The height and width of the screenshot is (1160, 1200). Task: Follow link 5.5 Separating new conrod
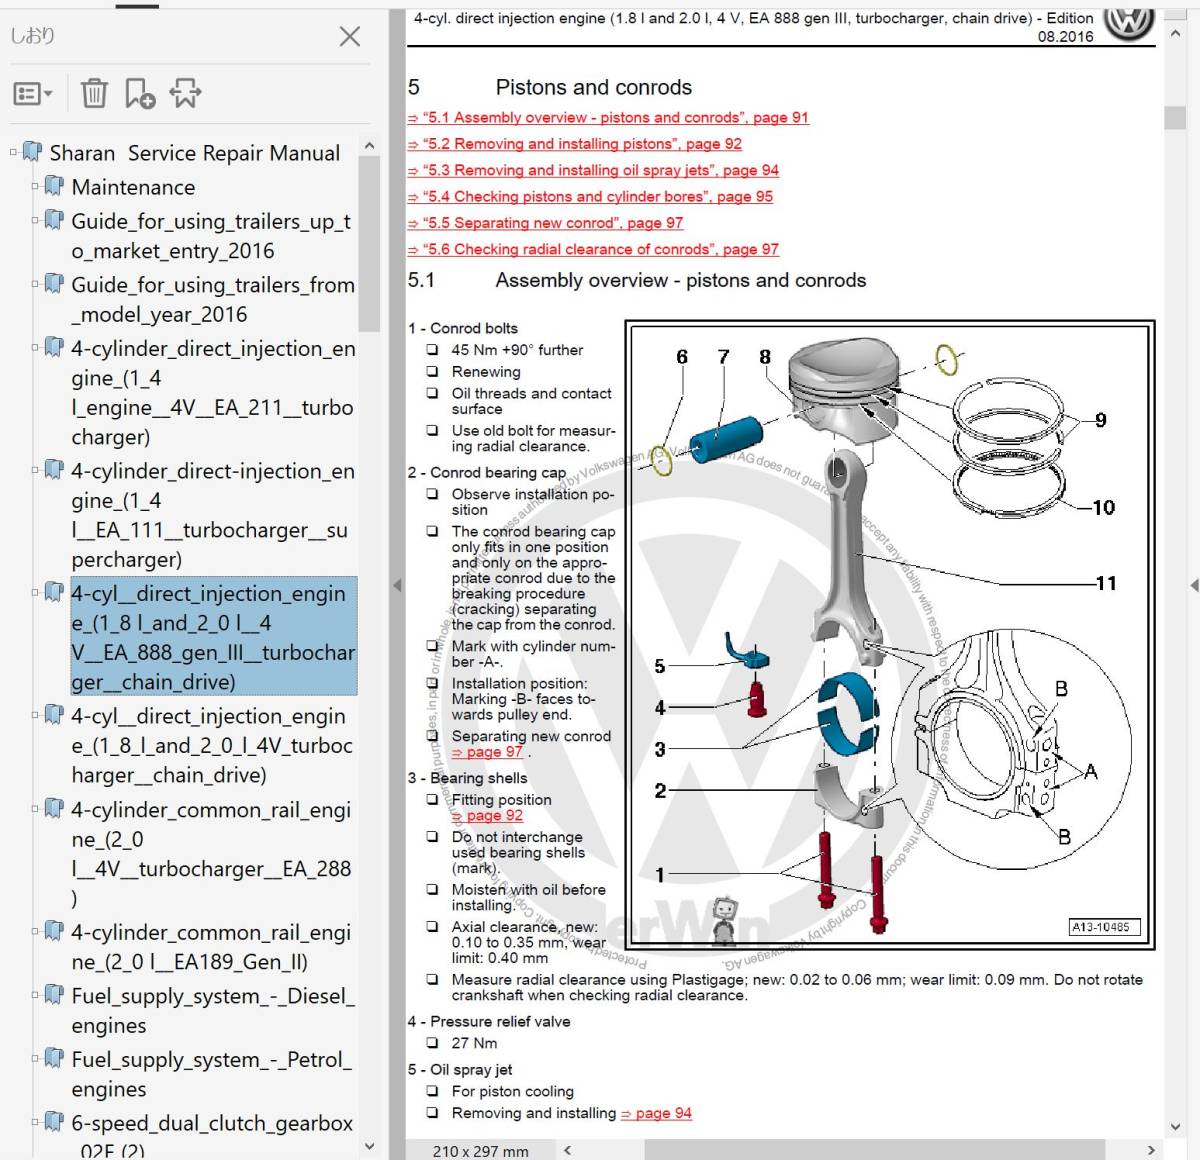[x=546, y=223]
